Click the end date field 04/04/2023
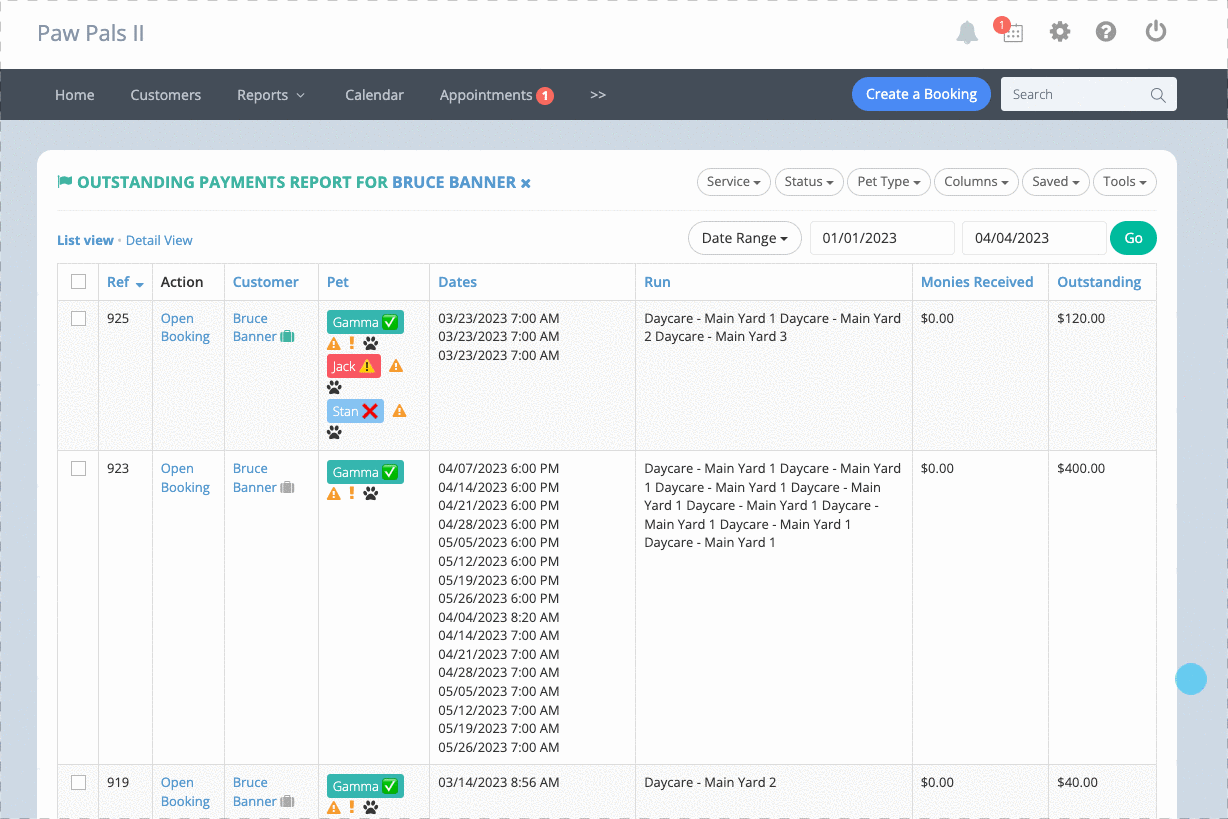The height and width of the screenshot is (819, 1228). (1034, 238)
